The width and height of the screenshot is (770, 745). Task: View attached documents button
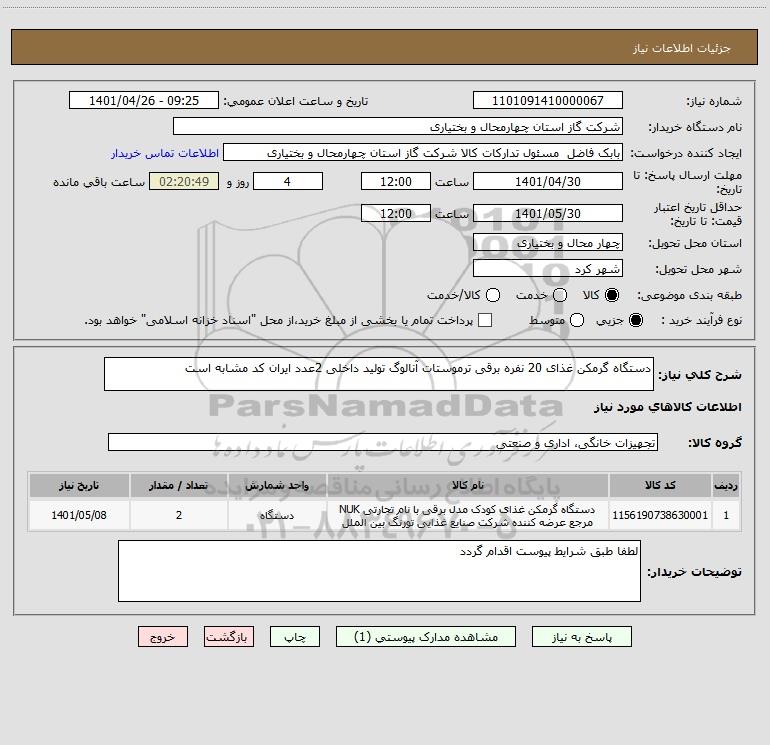426,637
